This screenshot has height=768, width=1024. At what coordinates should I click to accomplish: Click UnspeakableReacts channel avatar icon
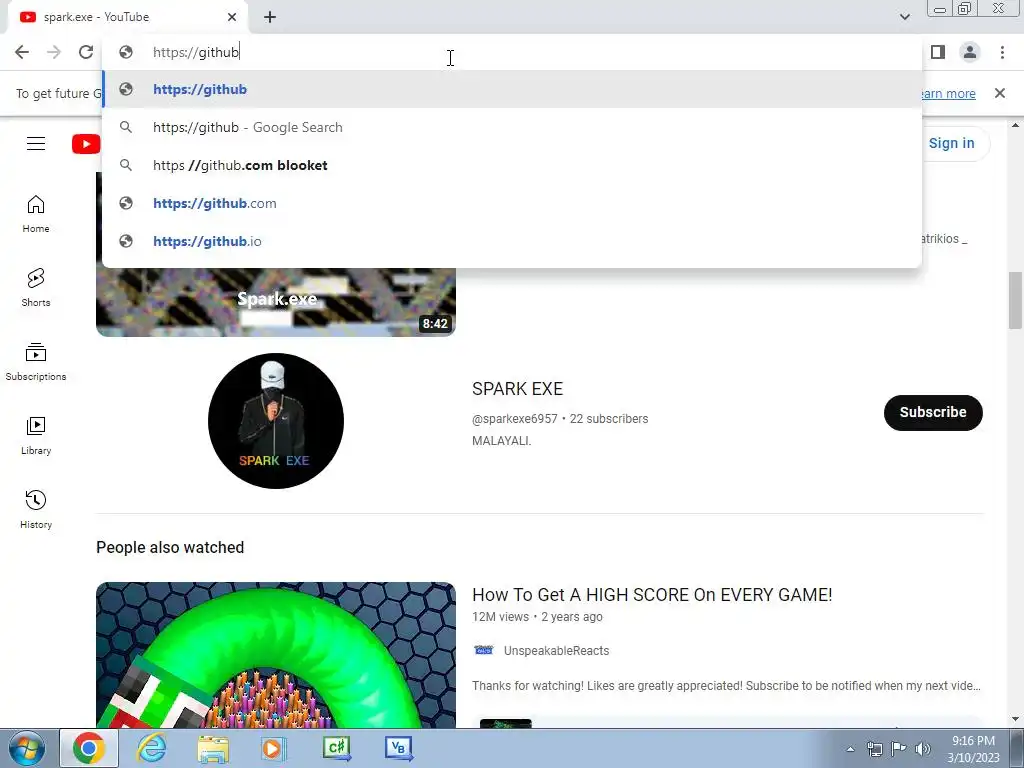[483, 650]
